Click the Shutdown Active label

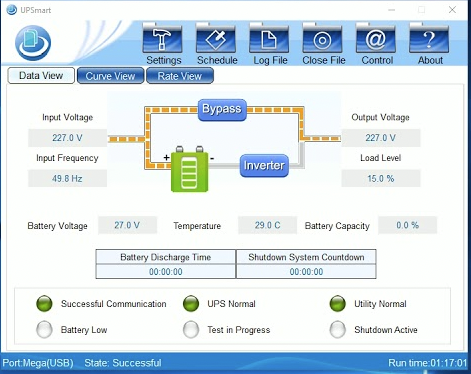386,330
